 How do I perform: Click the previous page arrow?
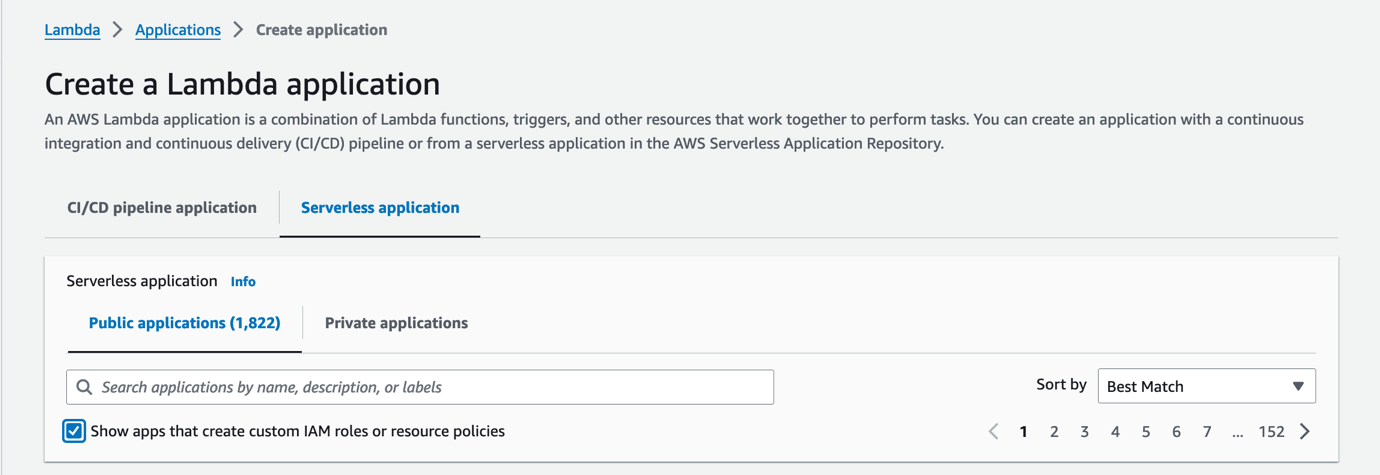click(993, 432)
